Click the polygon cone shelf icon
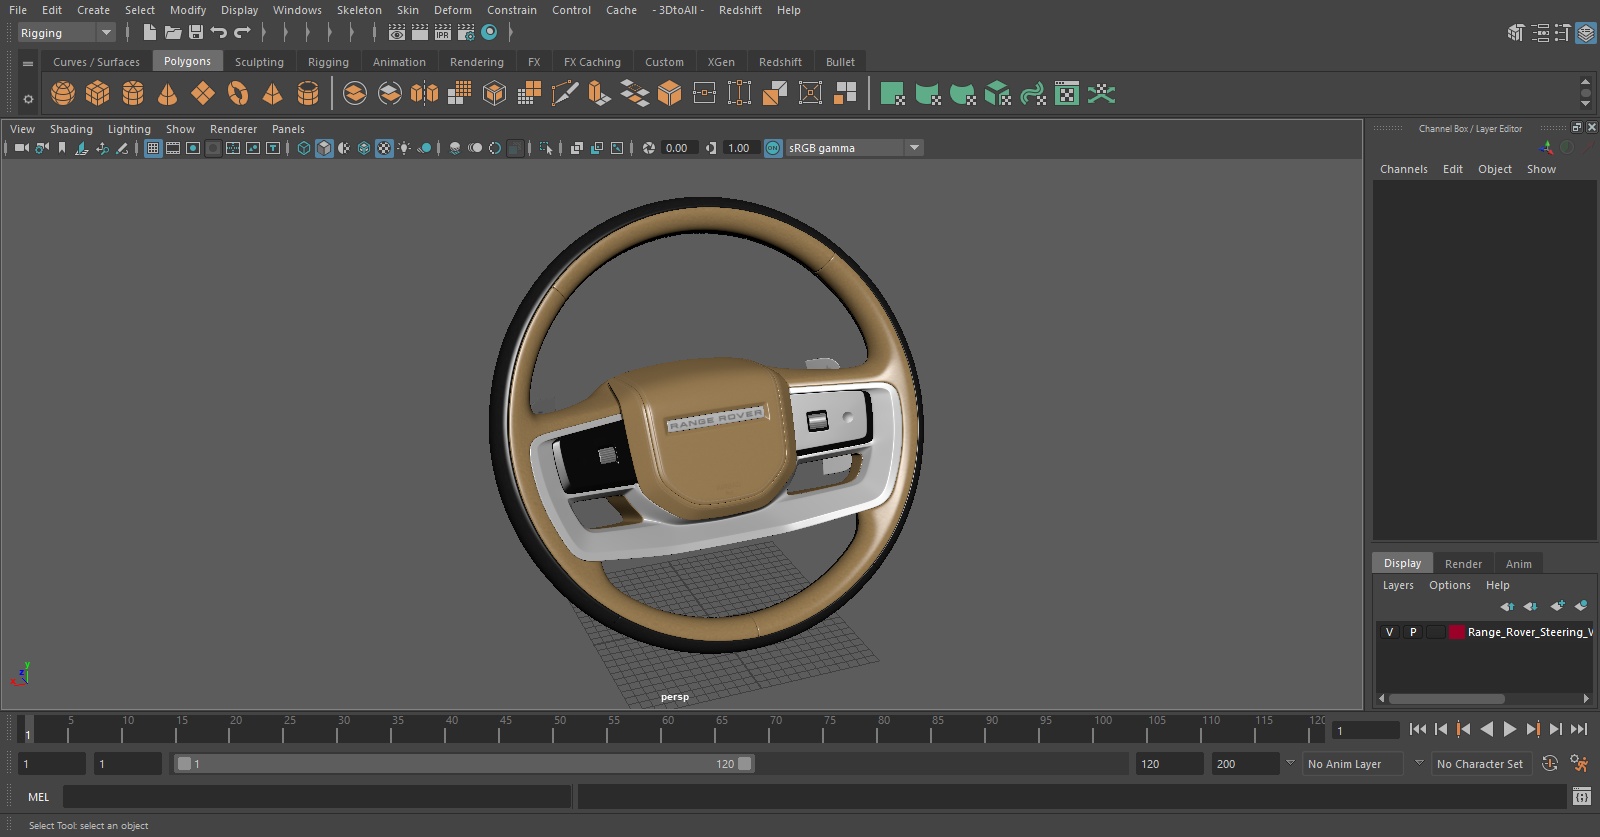 (x=168, y=94)
